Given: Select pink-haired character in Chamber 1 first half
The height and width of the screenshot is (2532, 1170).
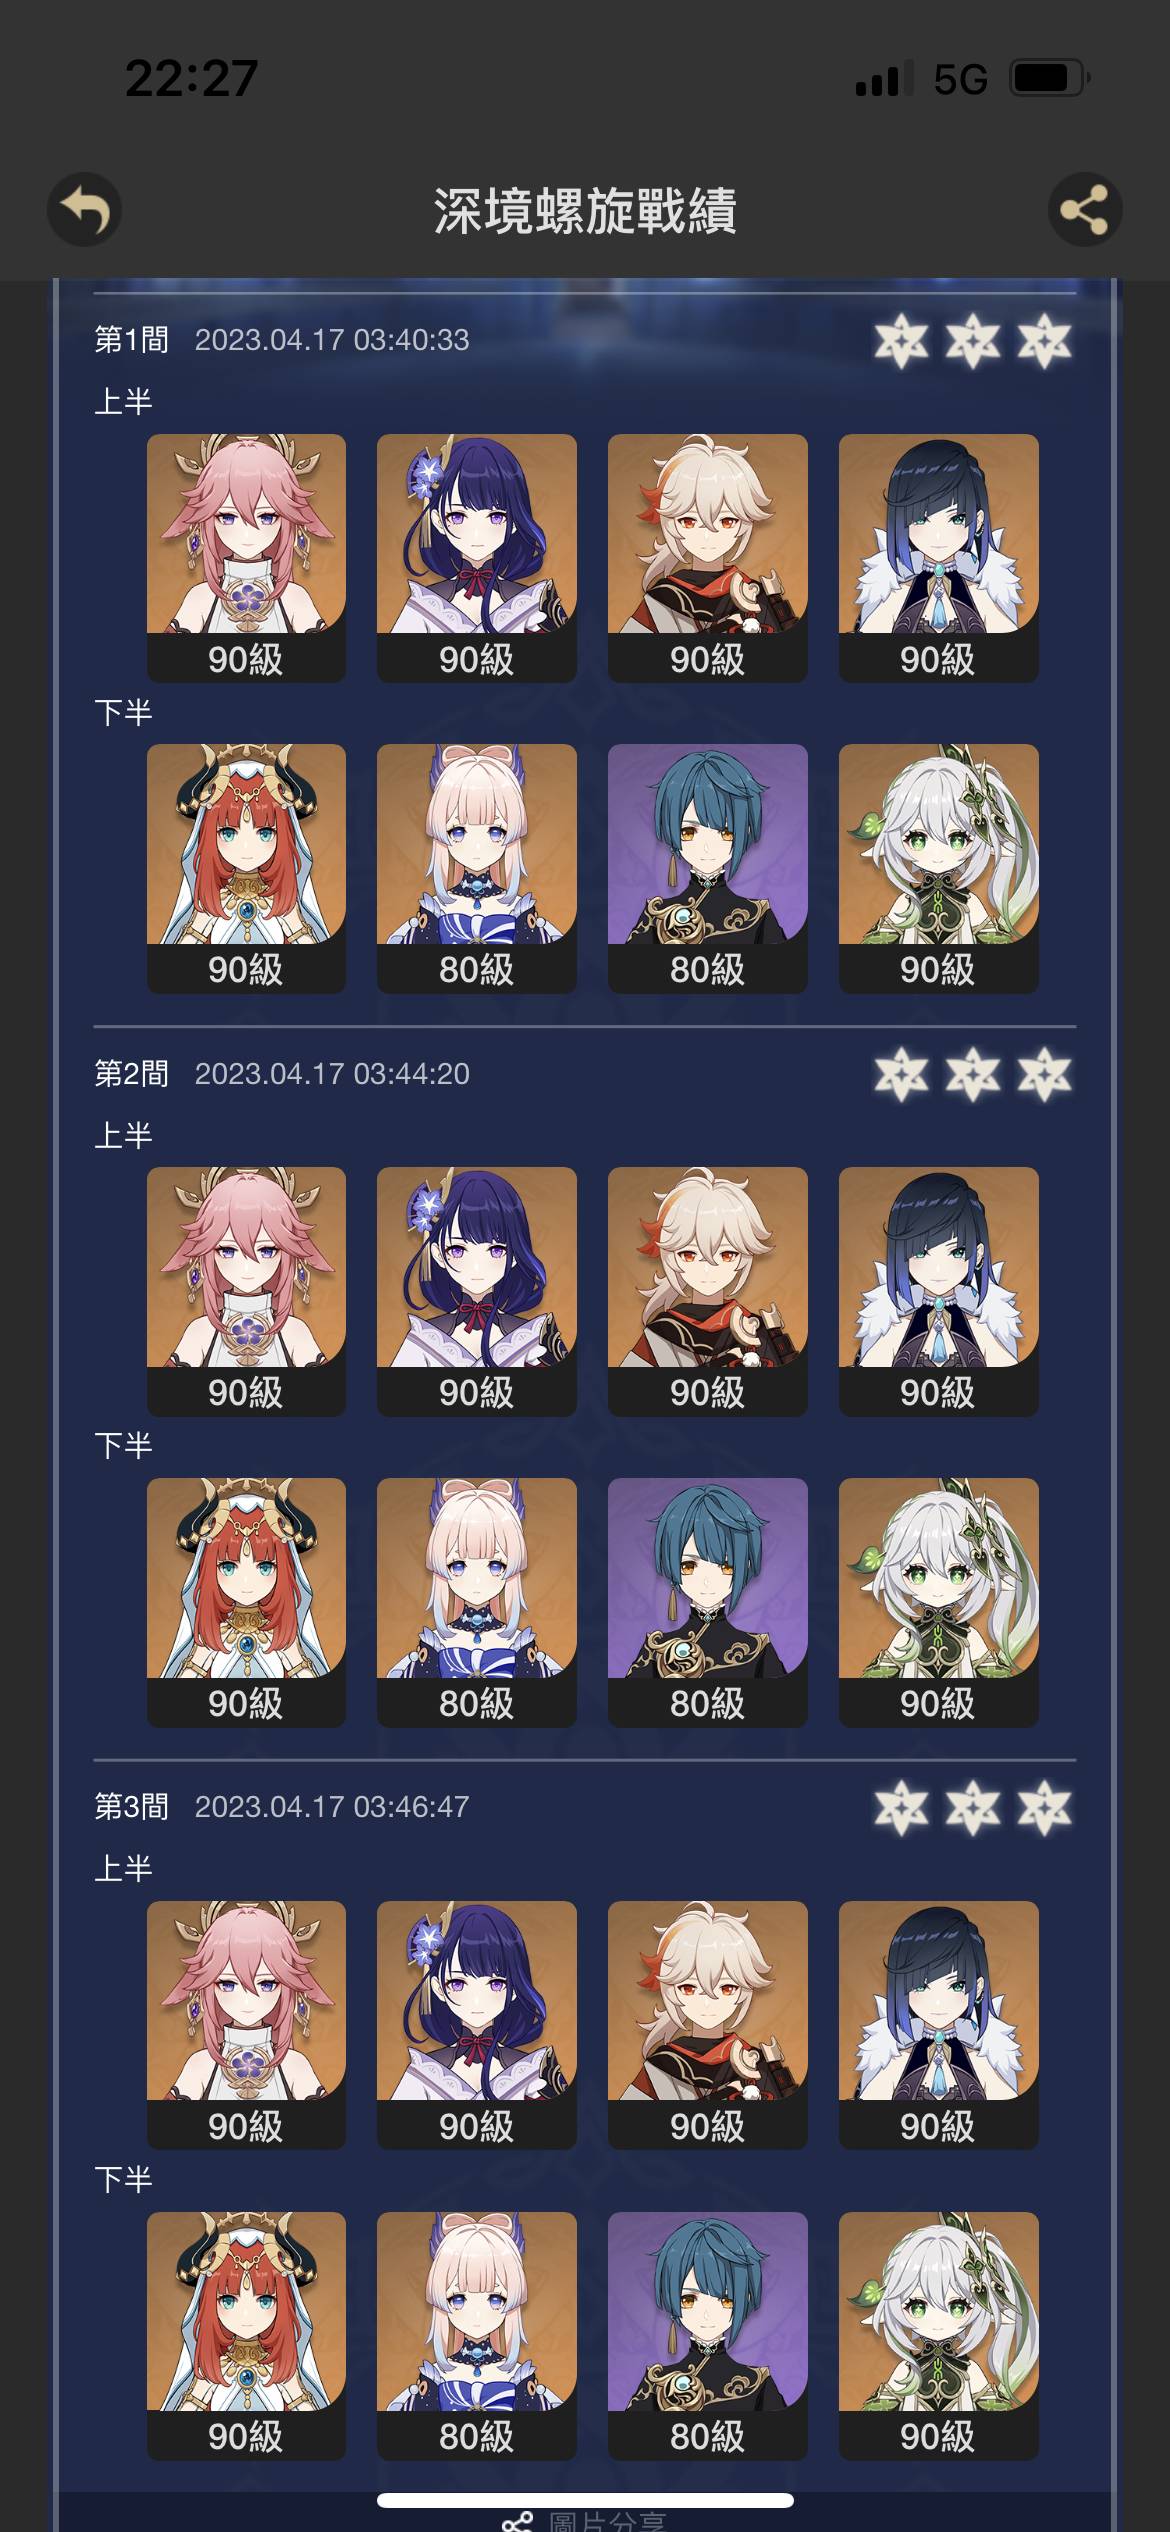Looking at the screenshot, I should pyautogui.click(x=246, y=558).
